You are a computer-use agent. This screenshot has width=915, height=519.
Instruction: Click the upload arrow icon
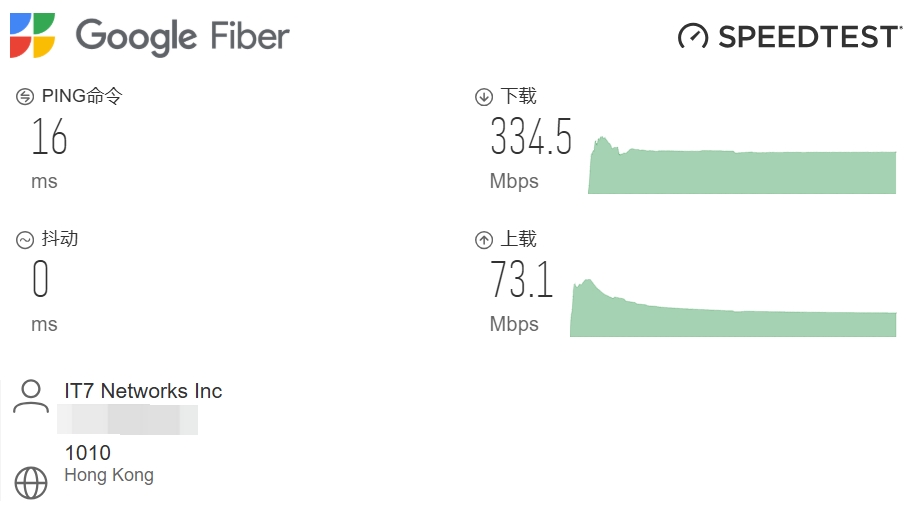[484, 240]
